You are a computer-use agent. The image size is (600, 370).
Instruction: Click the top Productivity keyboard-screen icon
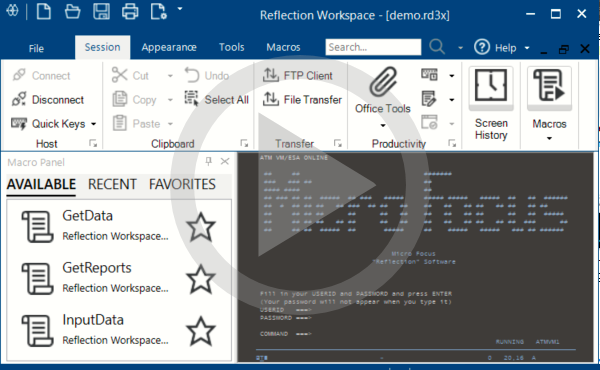pyautogui.click(x=429, y=75)
